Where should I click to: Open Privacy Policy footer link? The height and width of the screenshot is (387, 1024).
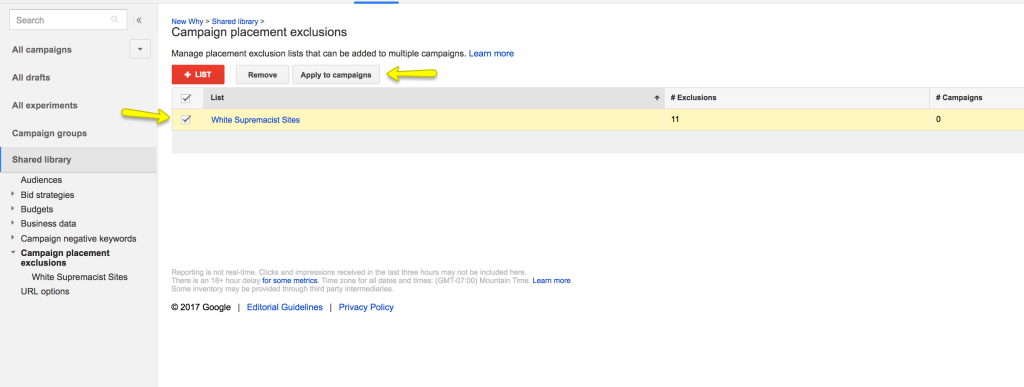click(366, 307)
